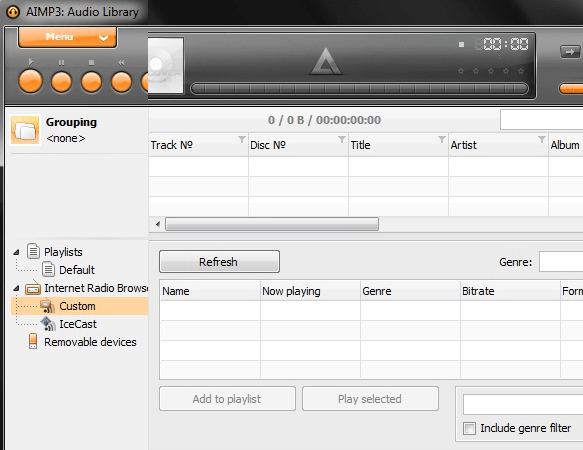Image resolution: width=583 pixels, height=450 pixels.
Task: Click the 0 / 0 B / 00:00:00:00 status text
Action: click(324, 120)
